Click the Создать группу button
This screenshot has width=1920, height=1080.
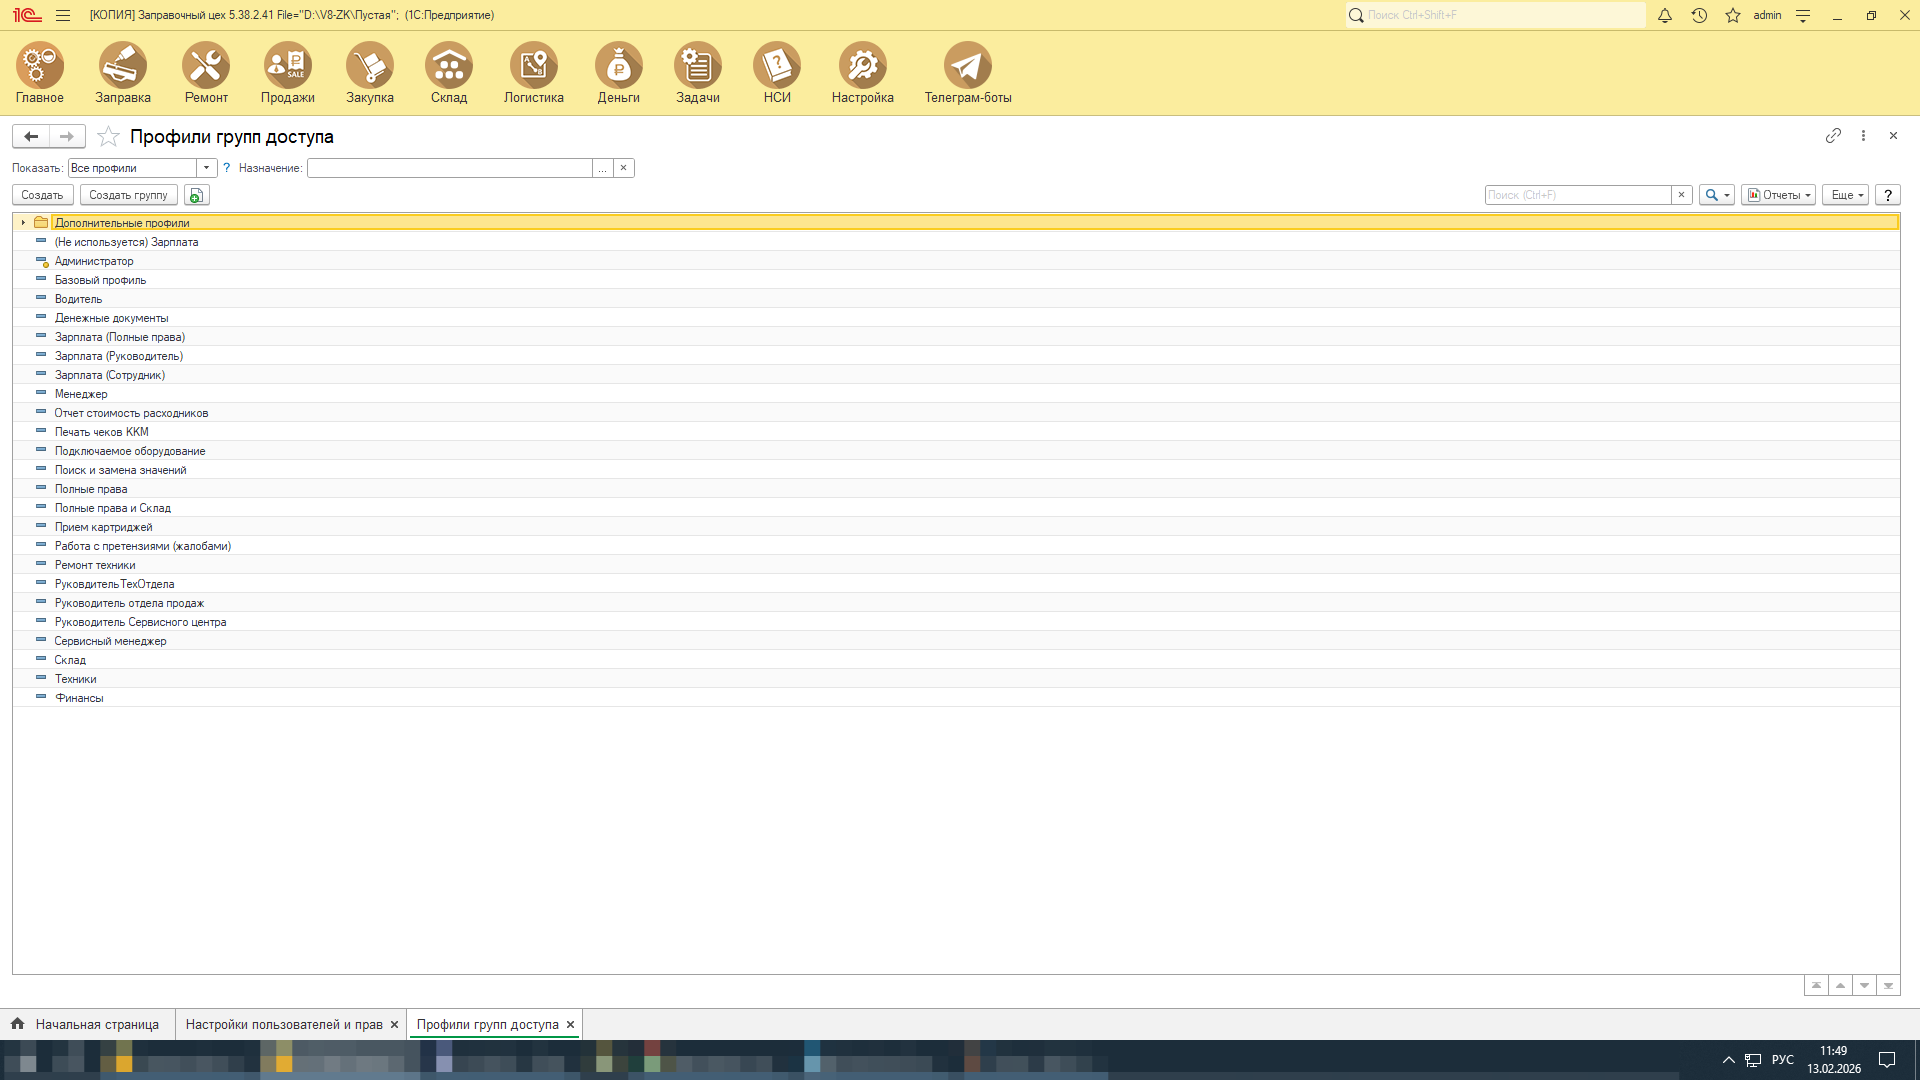coord(128,195)
